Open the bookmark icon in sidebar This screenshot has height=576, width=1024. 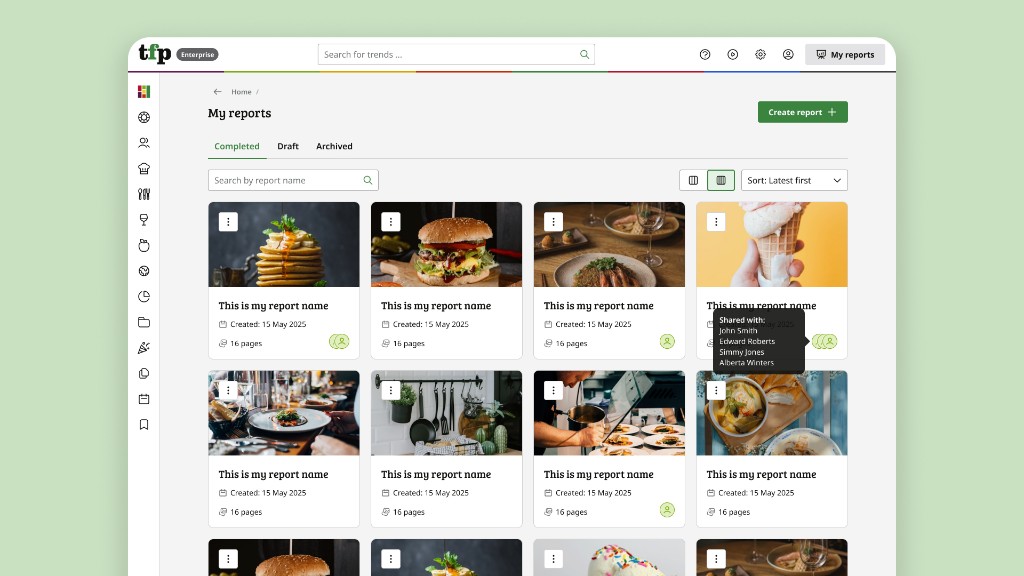tap(144, 424)
